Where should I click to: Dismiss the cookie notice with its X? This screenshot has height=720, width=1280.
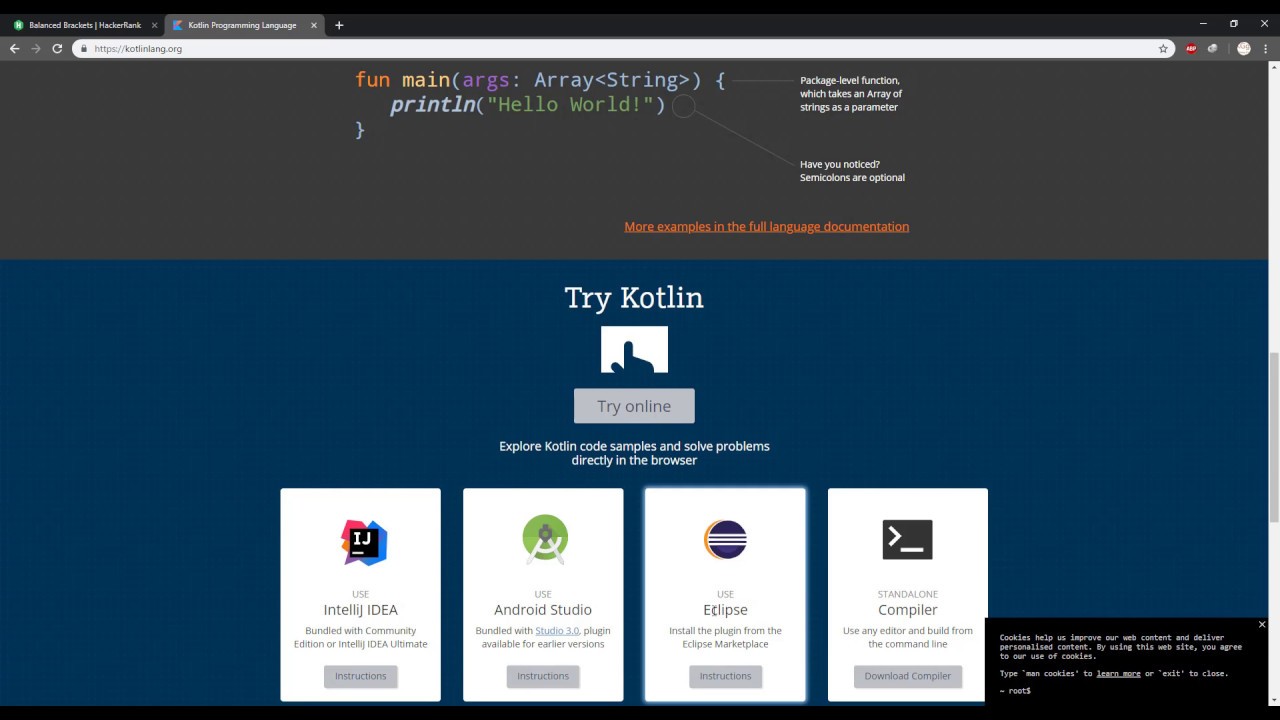click(1262, 624)
